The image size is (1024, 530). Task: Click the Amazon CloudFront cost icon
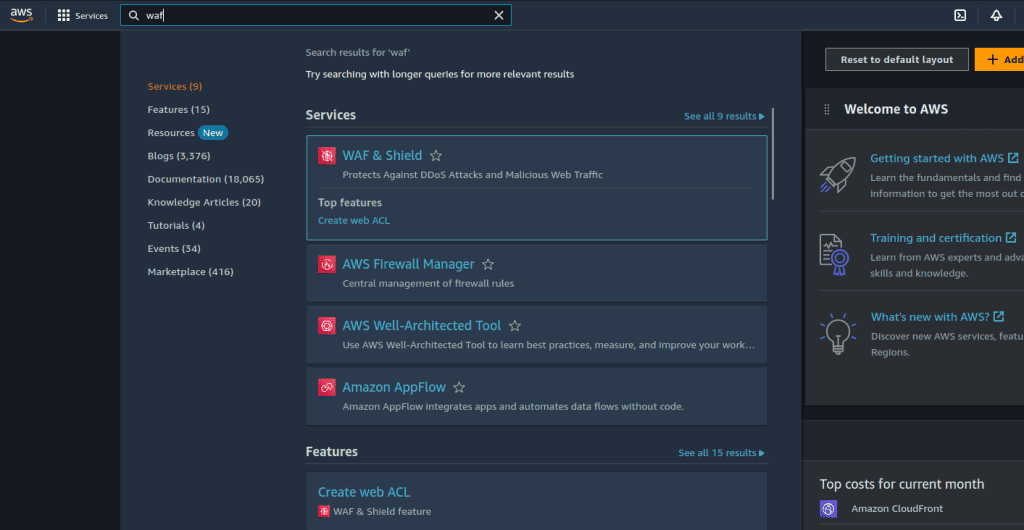[x=828, y=508]
